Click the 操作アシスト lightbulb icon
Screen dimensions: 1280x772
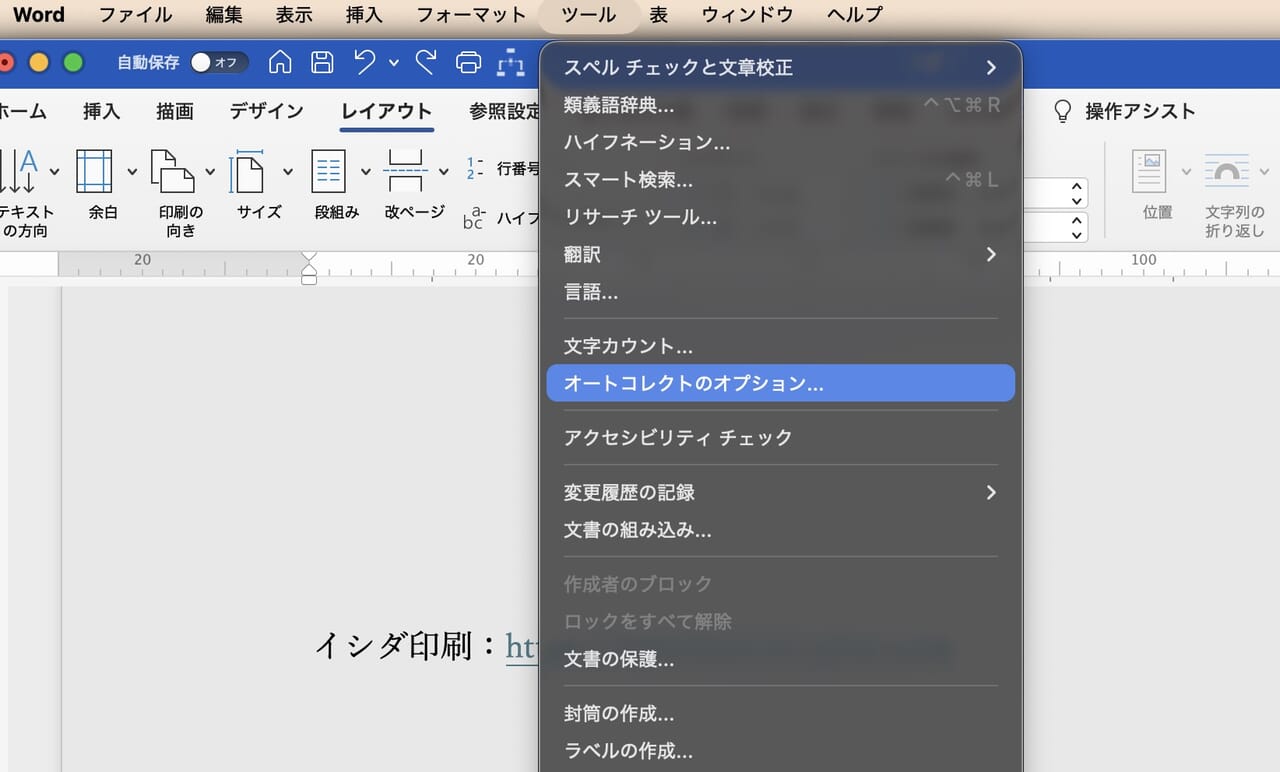pos(1063,111)
